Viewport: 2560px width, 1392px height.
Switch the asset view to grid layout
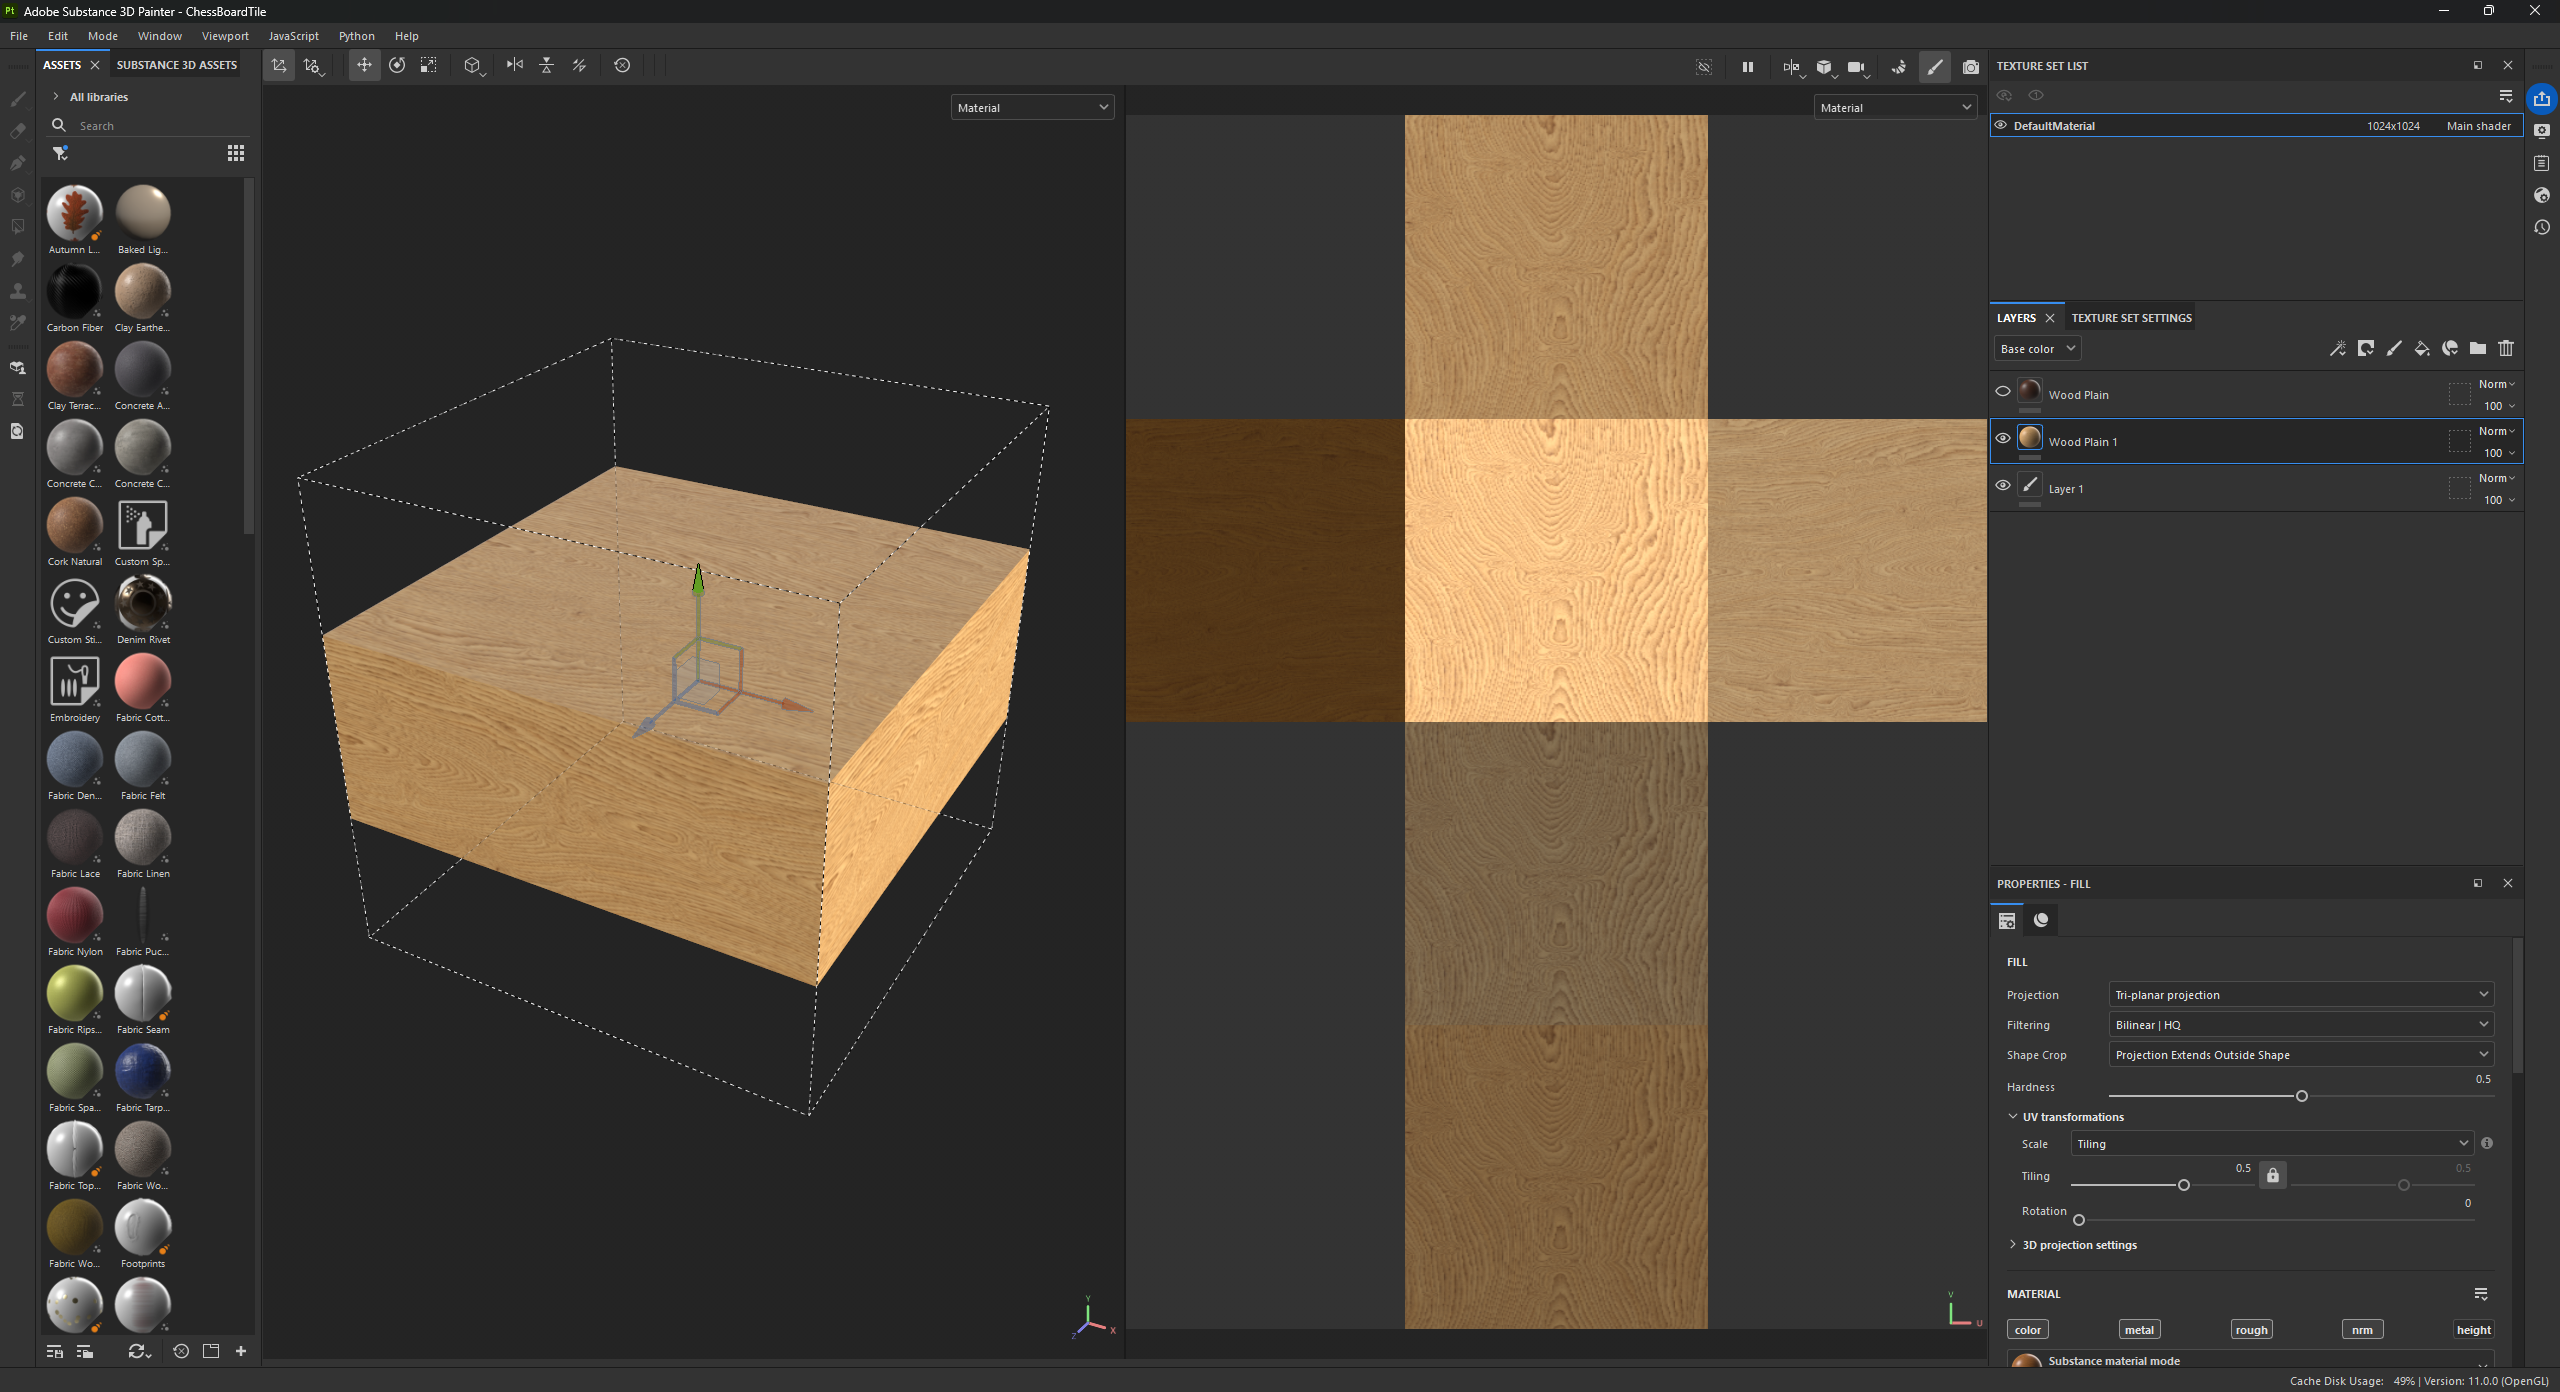236,153
